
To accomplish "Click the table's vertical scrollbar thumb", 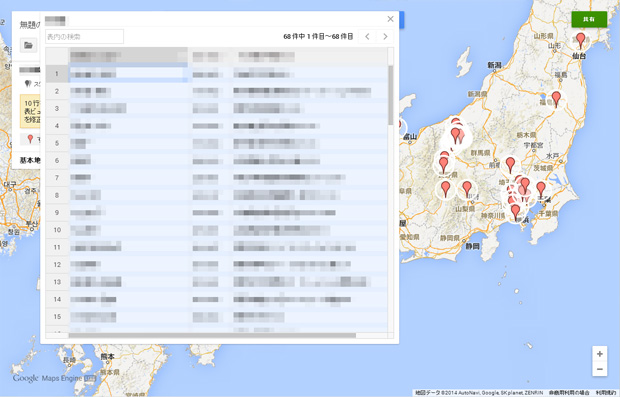I will (391, 95).
